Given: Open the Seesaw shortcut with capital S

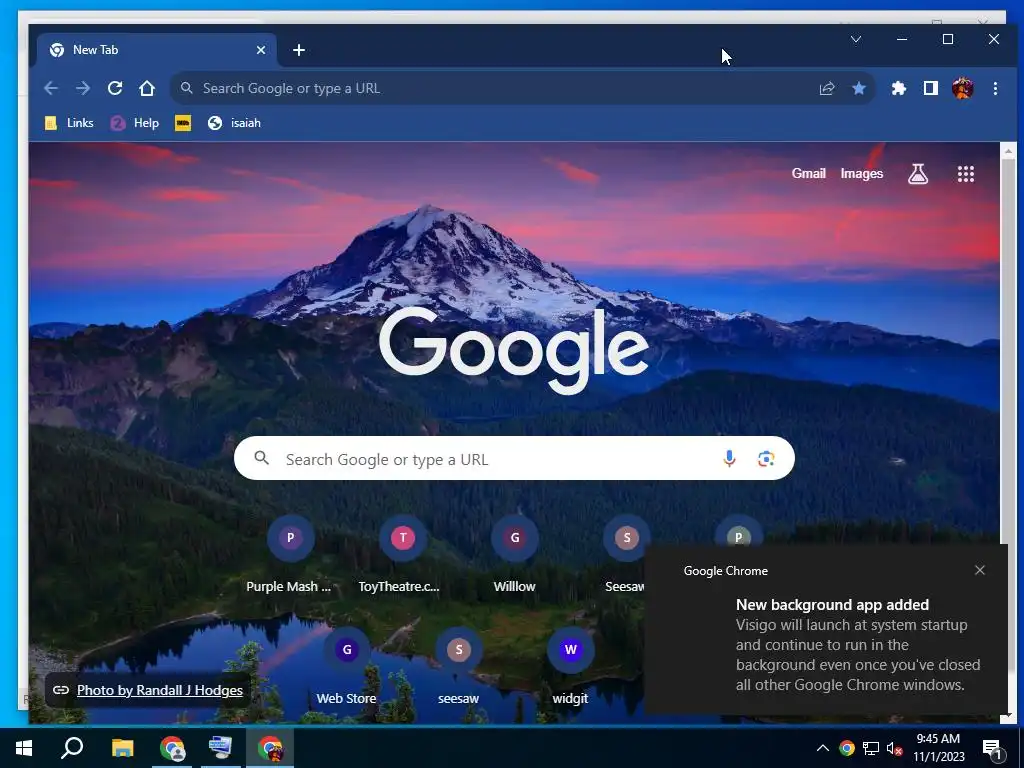Looking at the screenshot, I should click(625, 554).
